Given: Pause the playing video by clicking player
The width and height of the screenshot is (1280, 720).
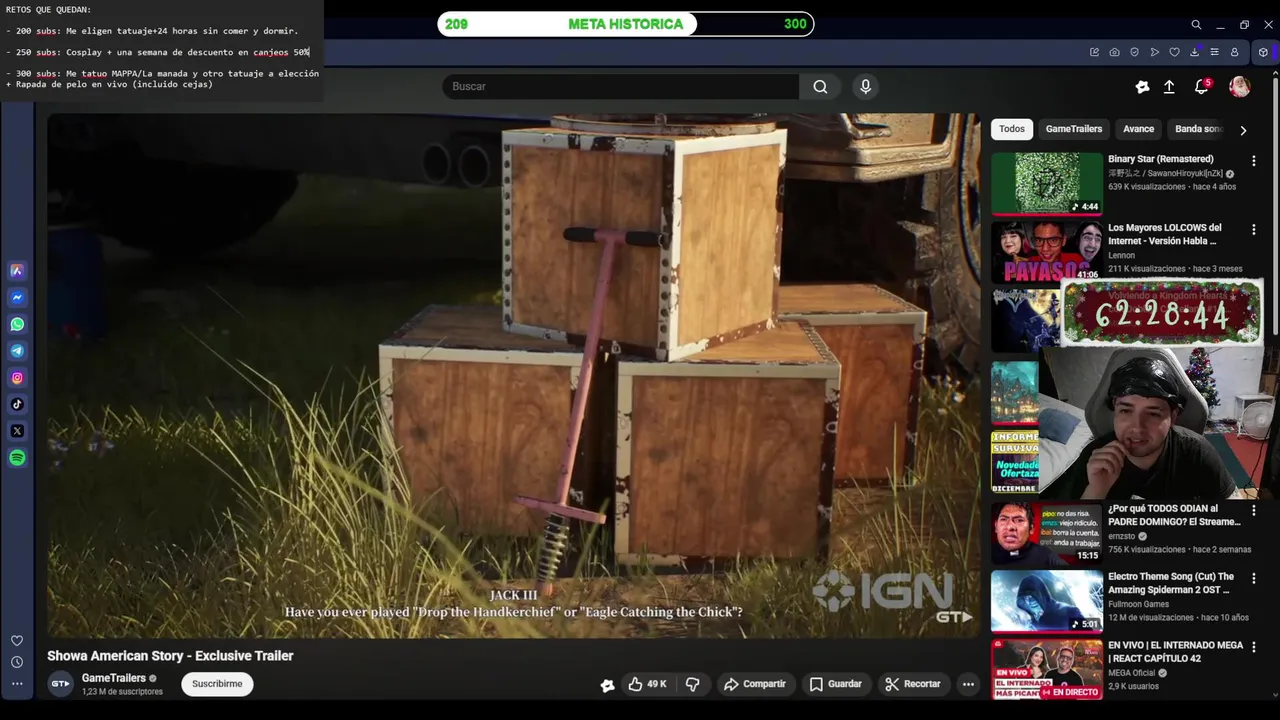Looking at the screenshot, I should pos(514,375).
